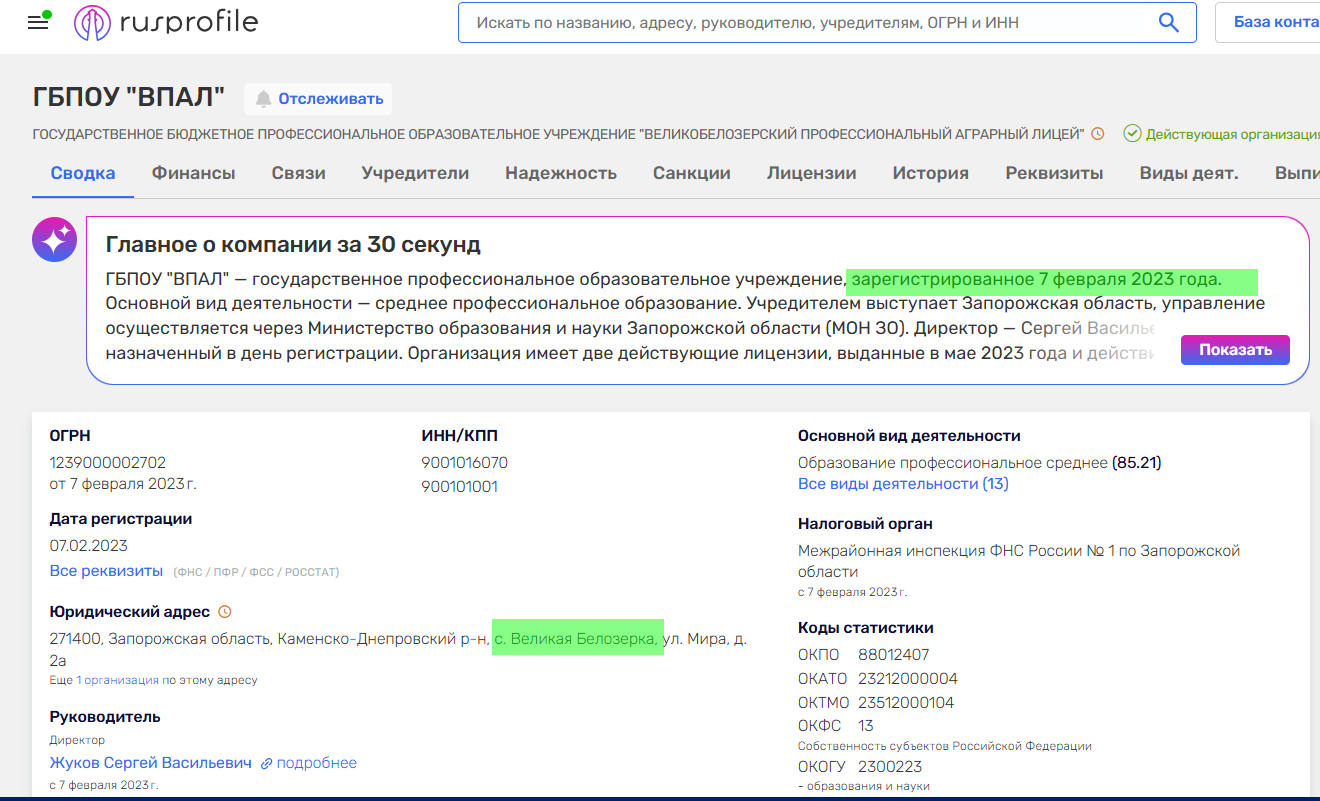Click the search magnifier icon
This screenshot has height=801, width=1320.
point(1168,22)
